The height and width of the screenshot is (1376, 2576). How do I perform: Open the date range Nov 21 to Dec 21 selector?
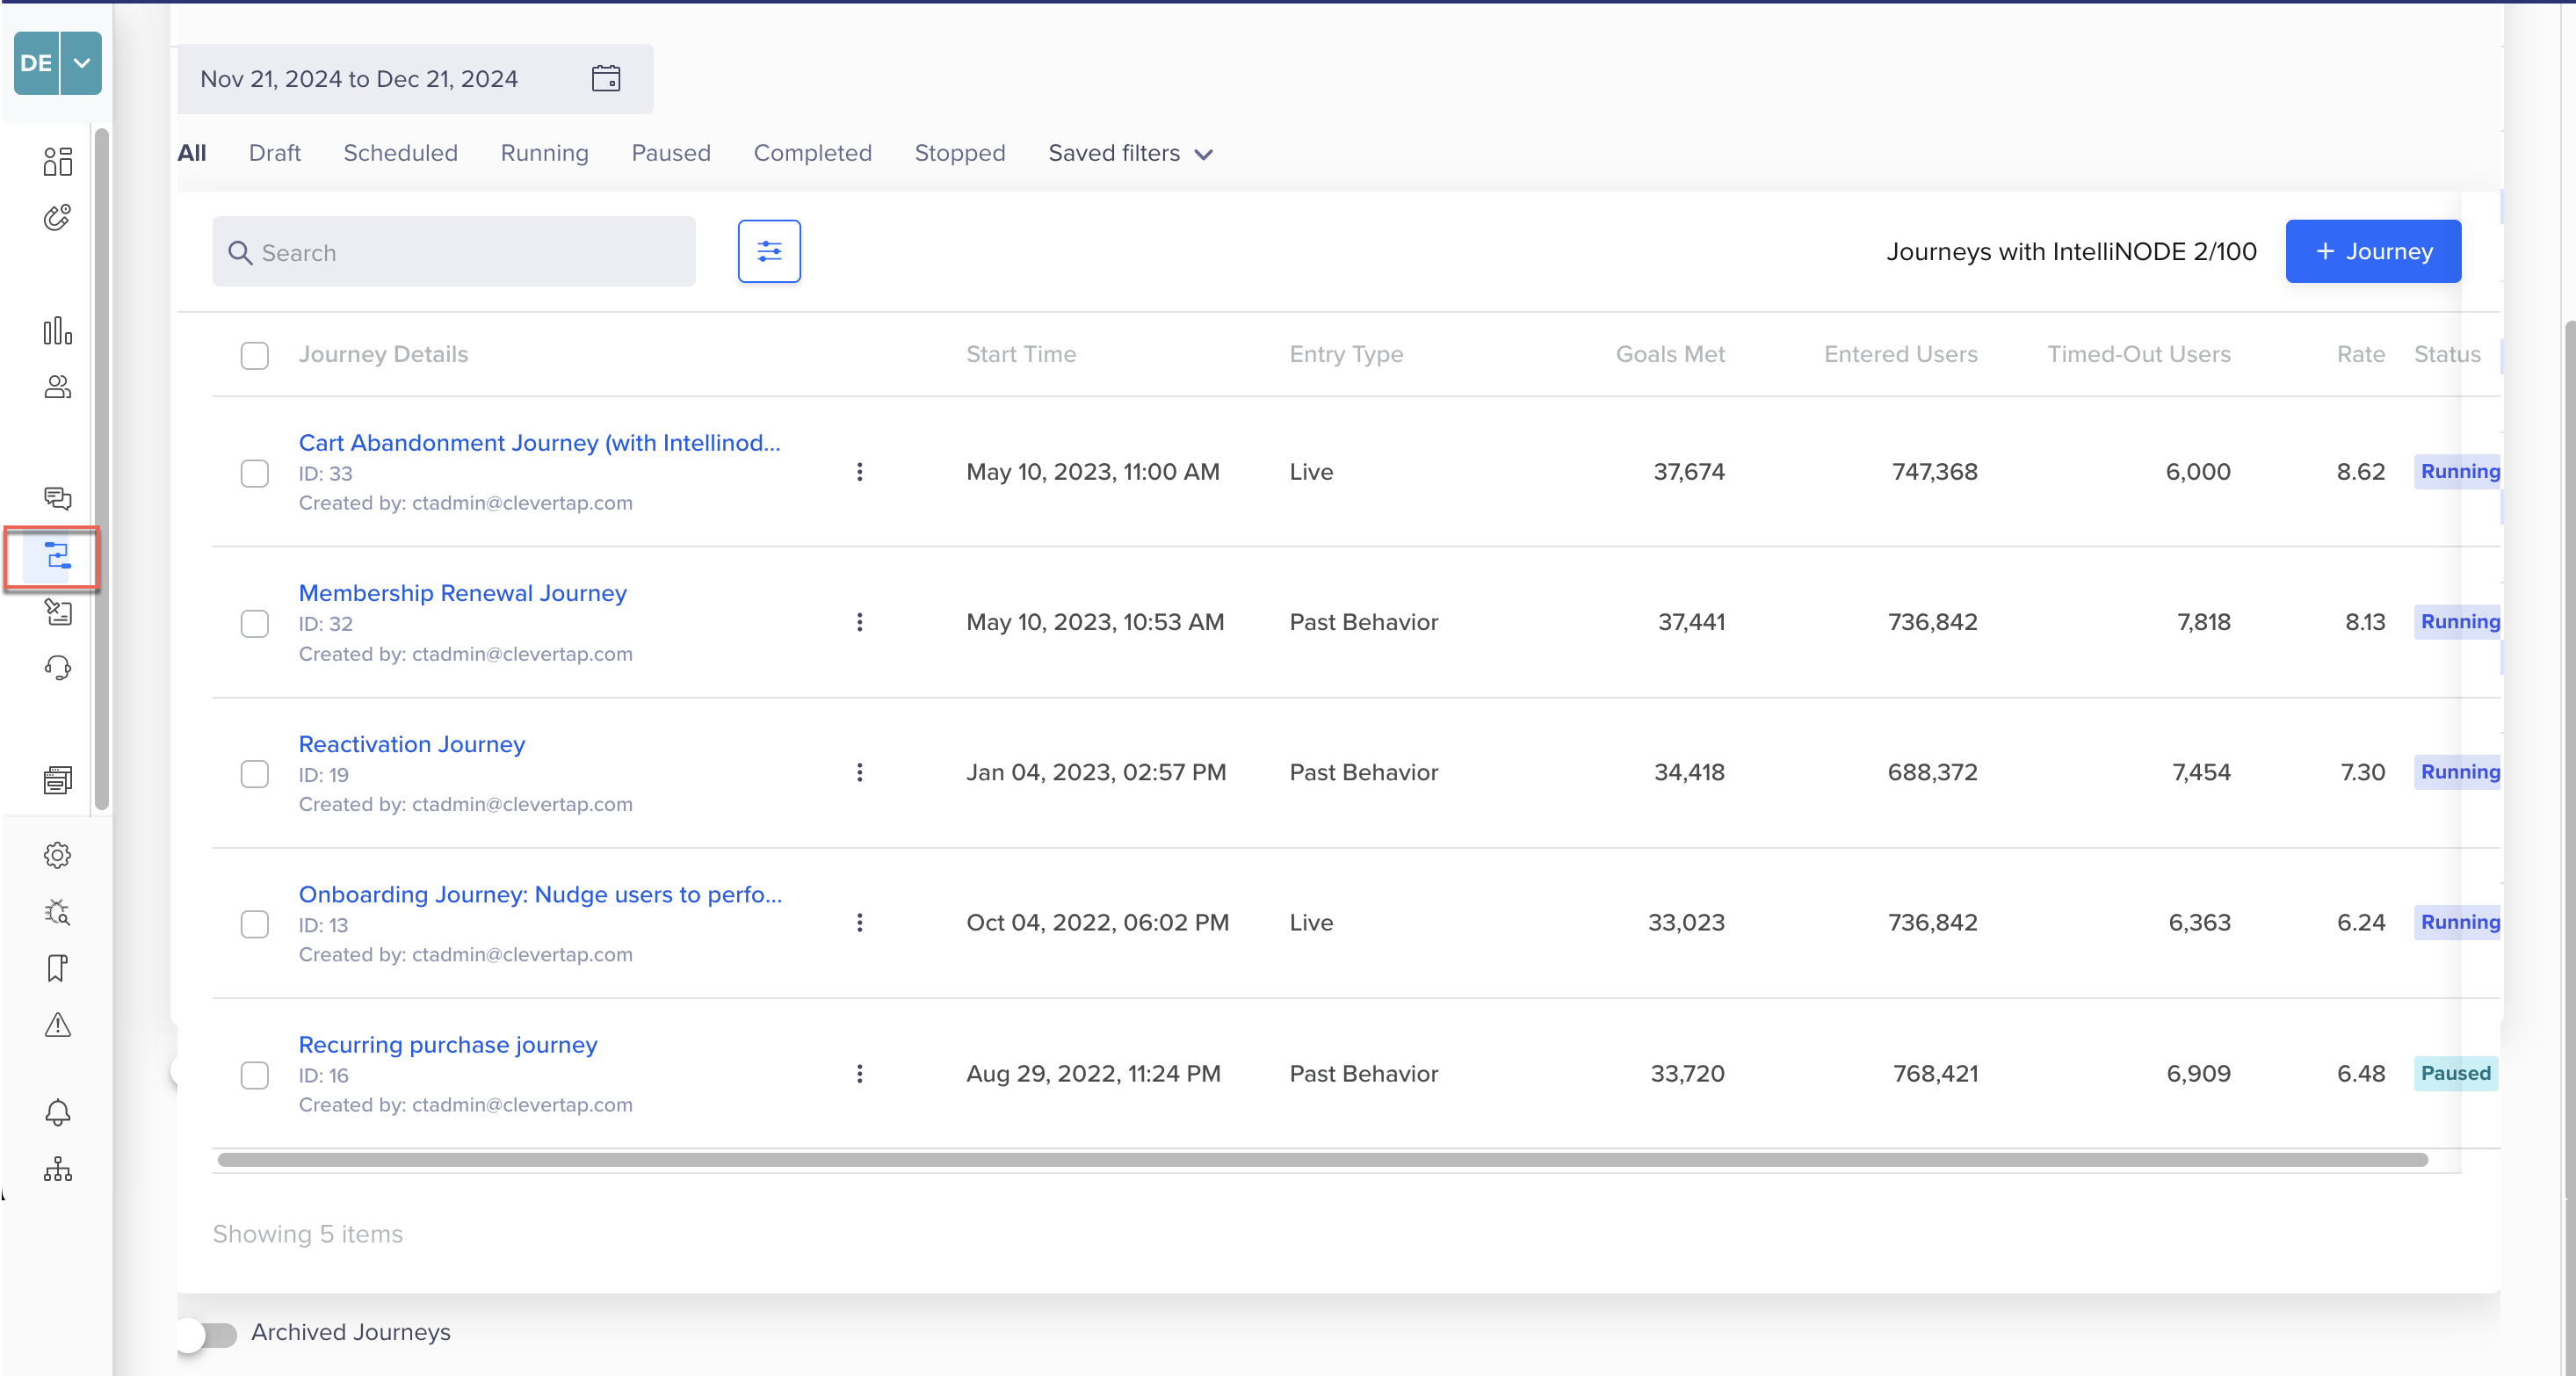pos(415,79)
